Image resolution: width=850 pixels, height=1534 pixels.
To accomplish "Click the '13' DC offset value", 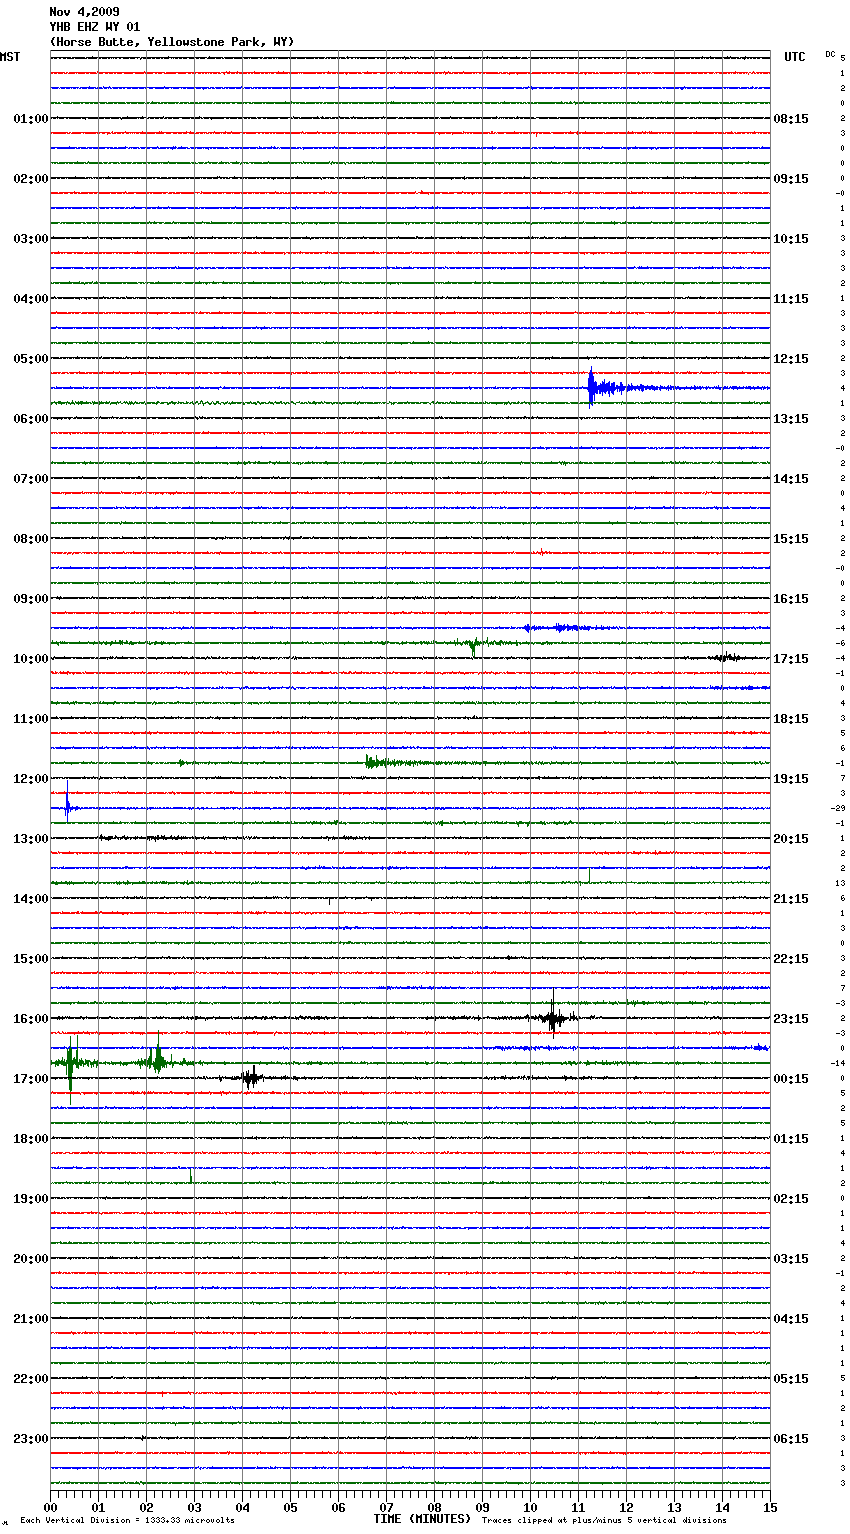I will coord(840,883).
